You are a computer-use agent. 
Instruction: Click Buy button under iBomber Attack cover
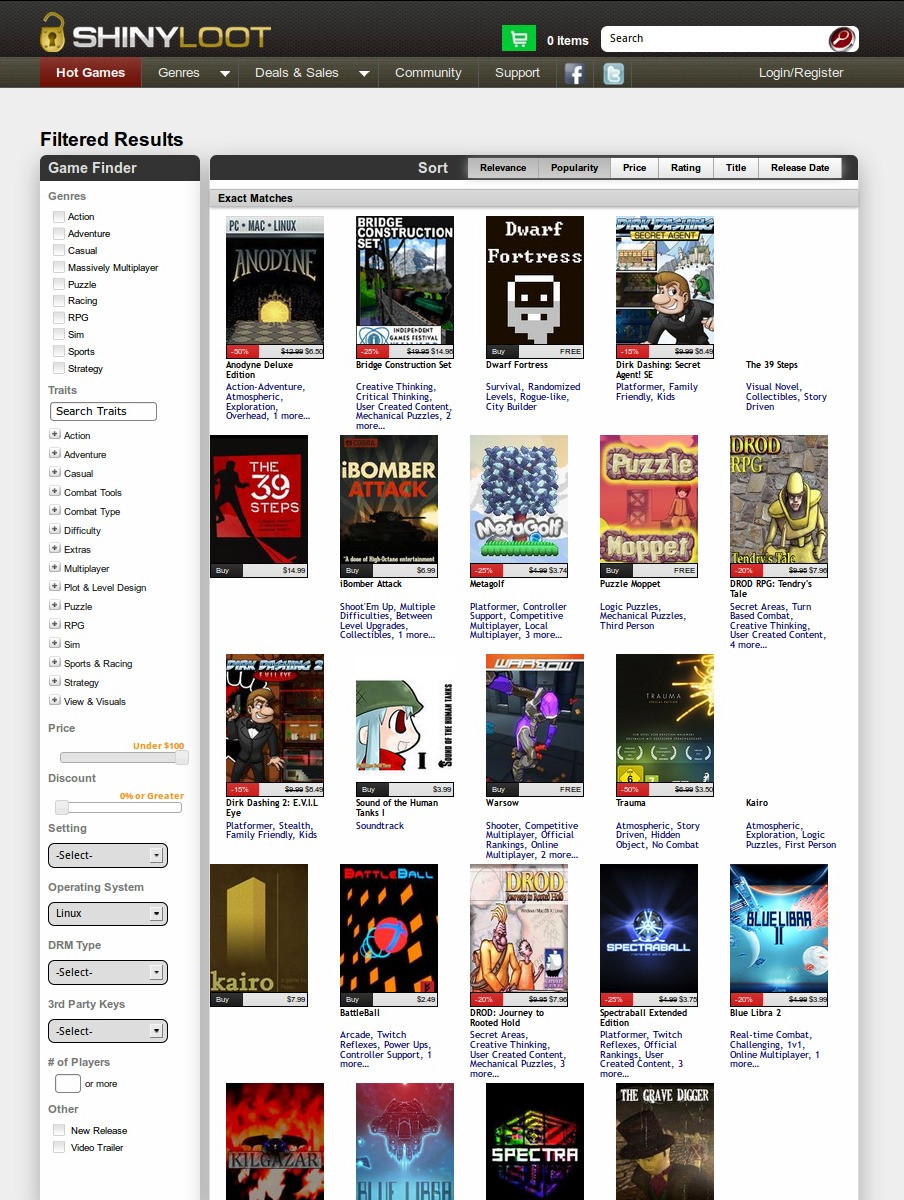357,571
